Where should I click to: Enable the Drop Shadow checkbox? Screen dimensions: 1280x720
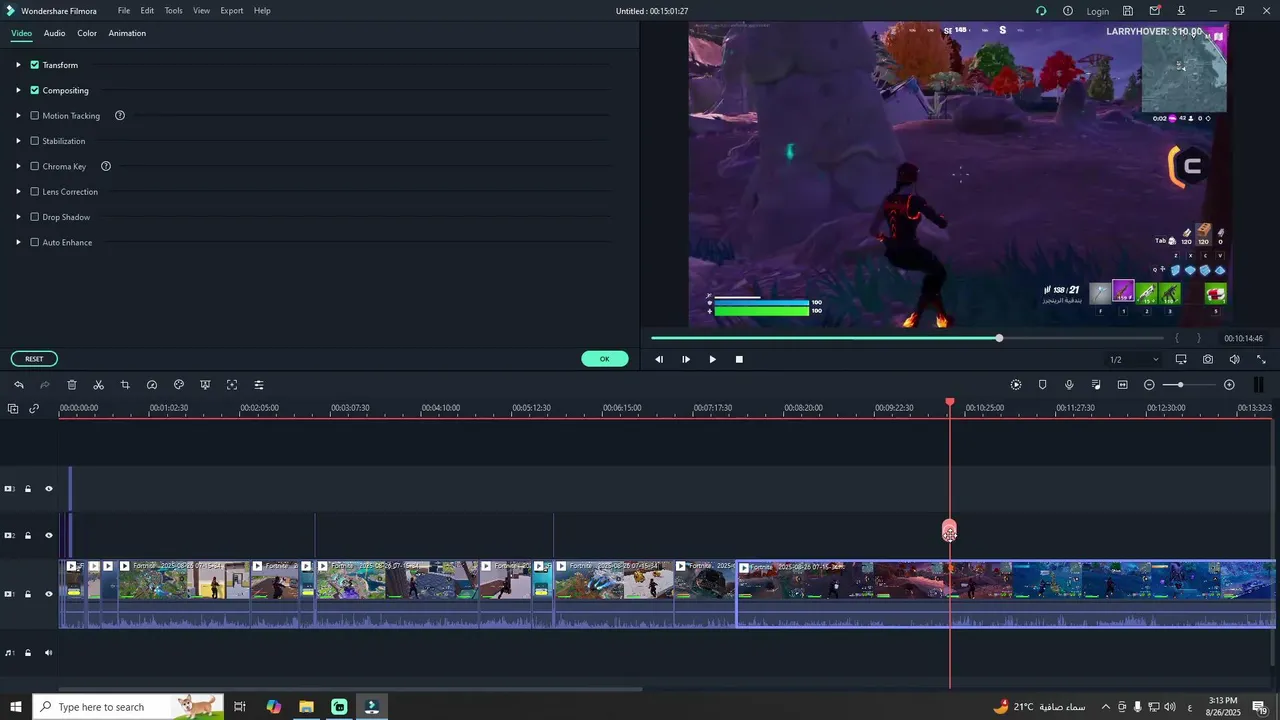point(35,217)
